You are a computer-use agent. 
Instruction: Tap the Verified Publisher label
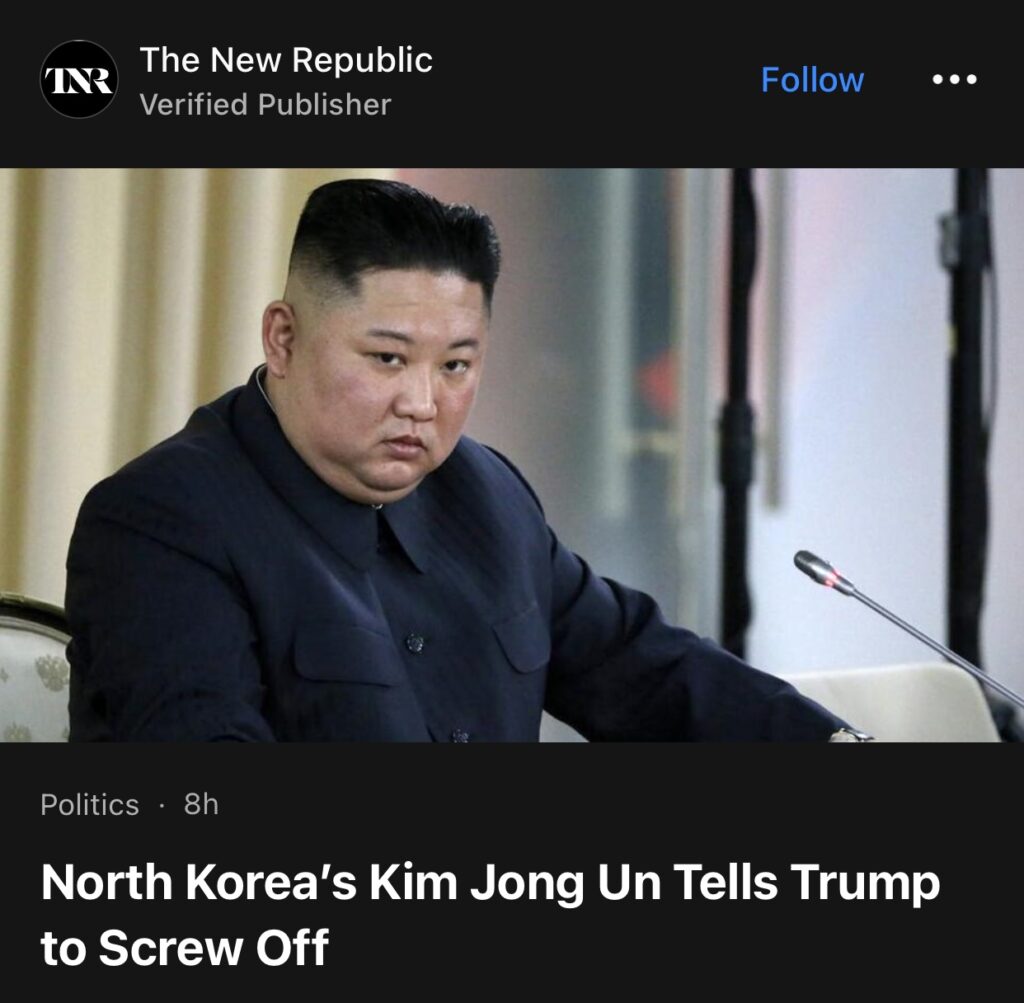coord(265,104)
